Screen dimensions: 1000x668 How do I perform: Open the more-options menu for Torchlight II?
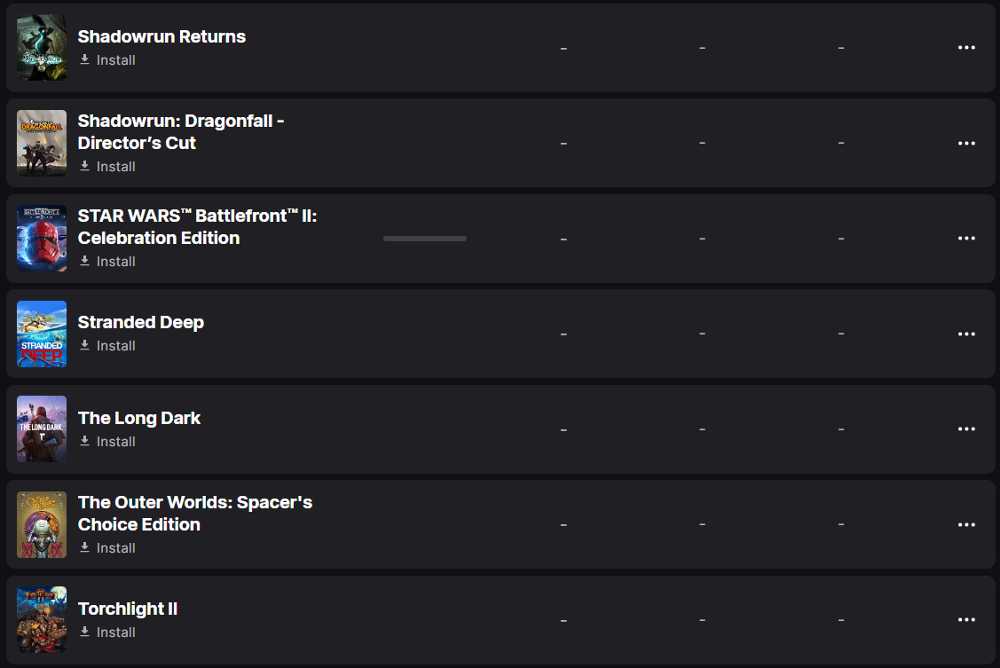(x=966, y=620)
